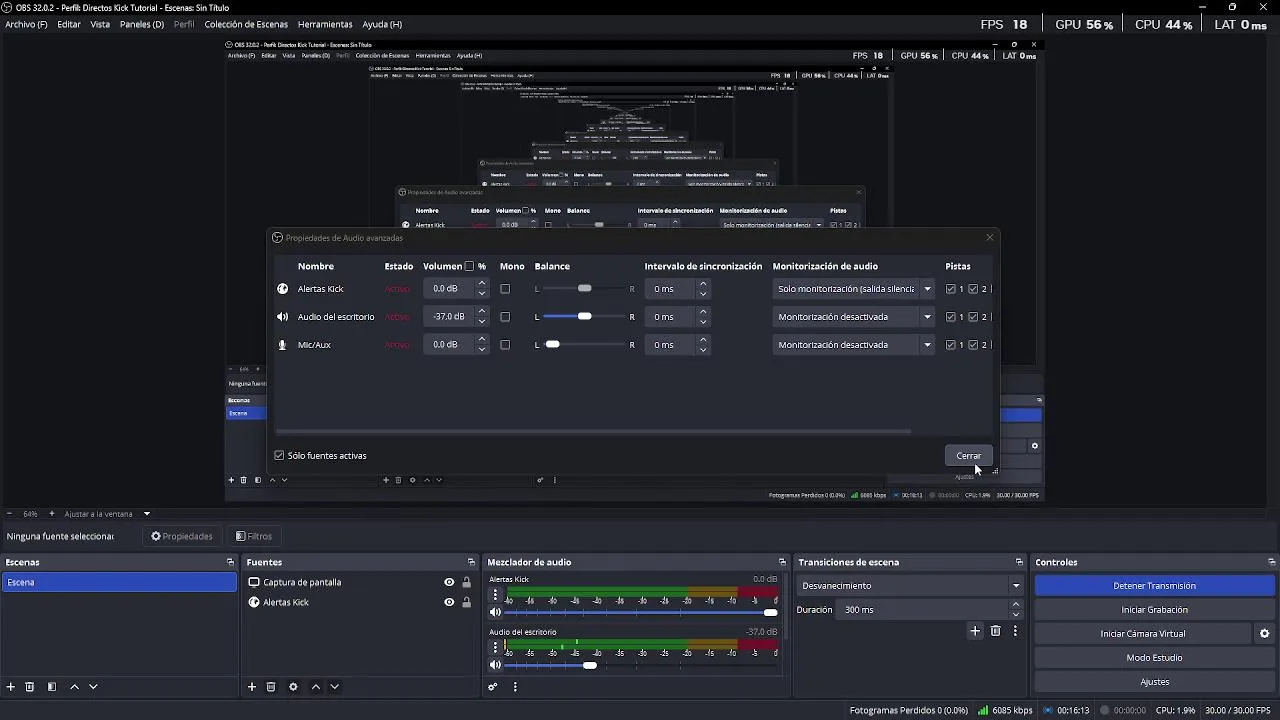Pop out the Fuentes dock icon
Image resolution: width=1280 pixels, height=720 pixels.
(471, 562)
